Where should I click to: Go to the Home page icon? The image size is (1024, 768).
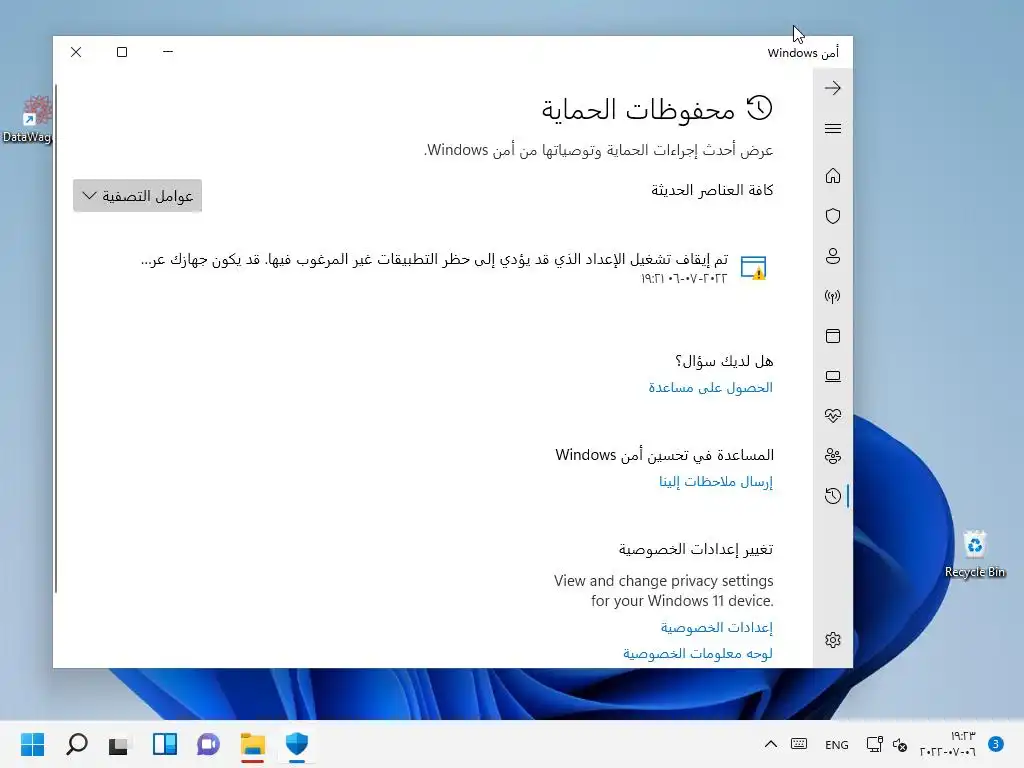[x=833, y=176]
